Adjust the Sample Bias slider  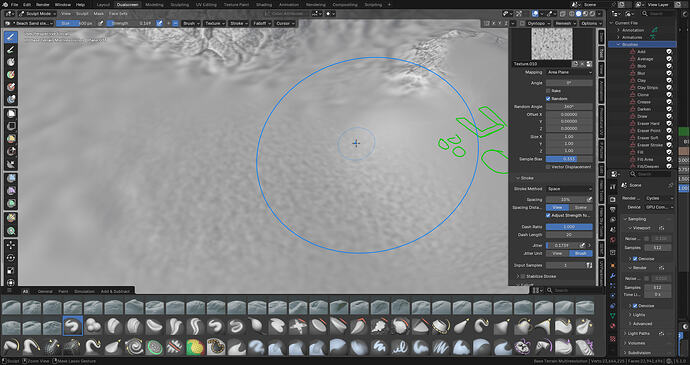pyautogui.click(x=569, y=159)
